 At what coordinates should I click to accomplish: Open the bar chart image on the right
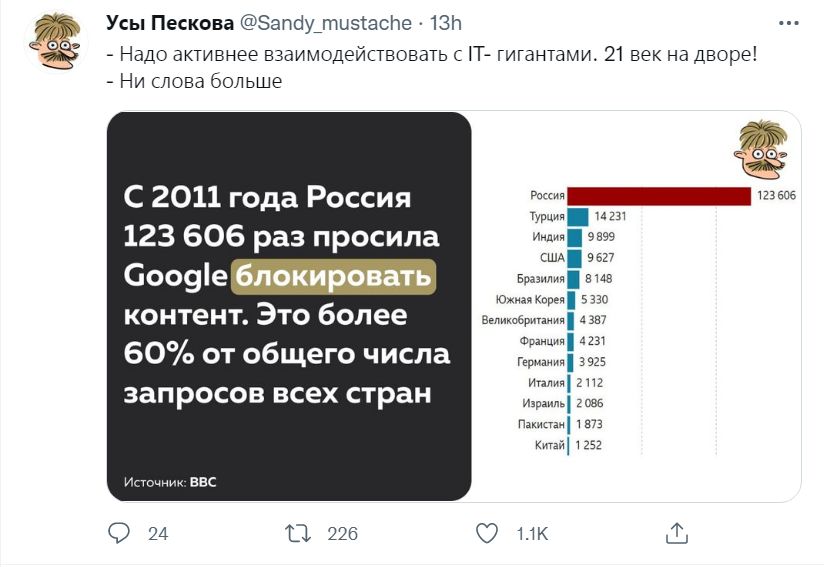click(636, 306)
